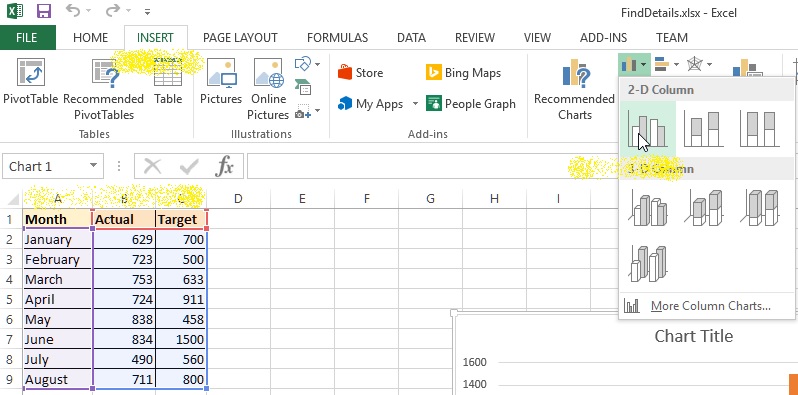Choose 3-D 100% Stacked Column chart
This screenshot has height=395, width=798.
759,208
